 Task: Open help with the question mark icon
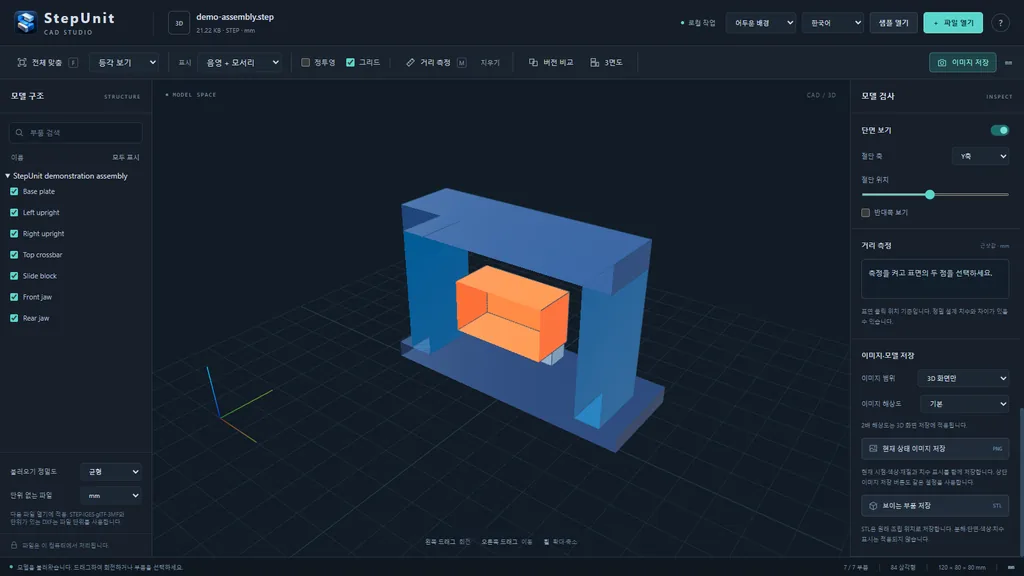coord(1000,23)
